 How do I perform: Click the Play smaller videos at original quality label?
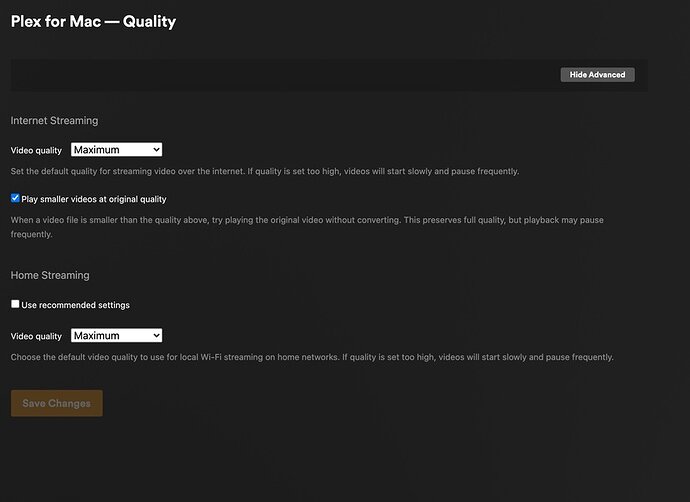94,199
